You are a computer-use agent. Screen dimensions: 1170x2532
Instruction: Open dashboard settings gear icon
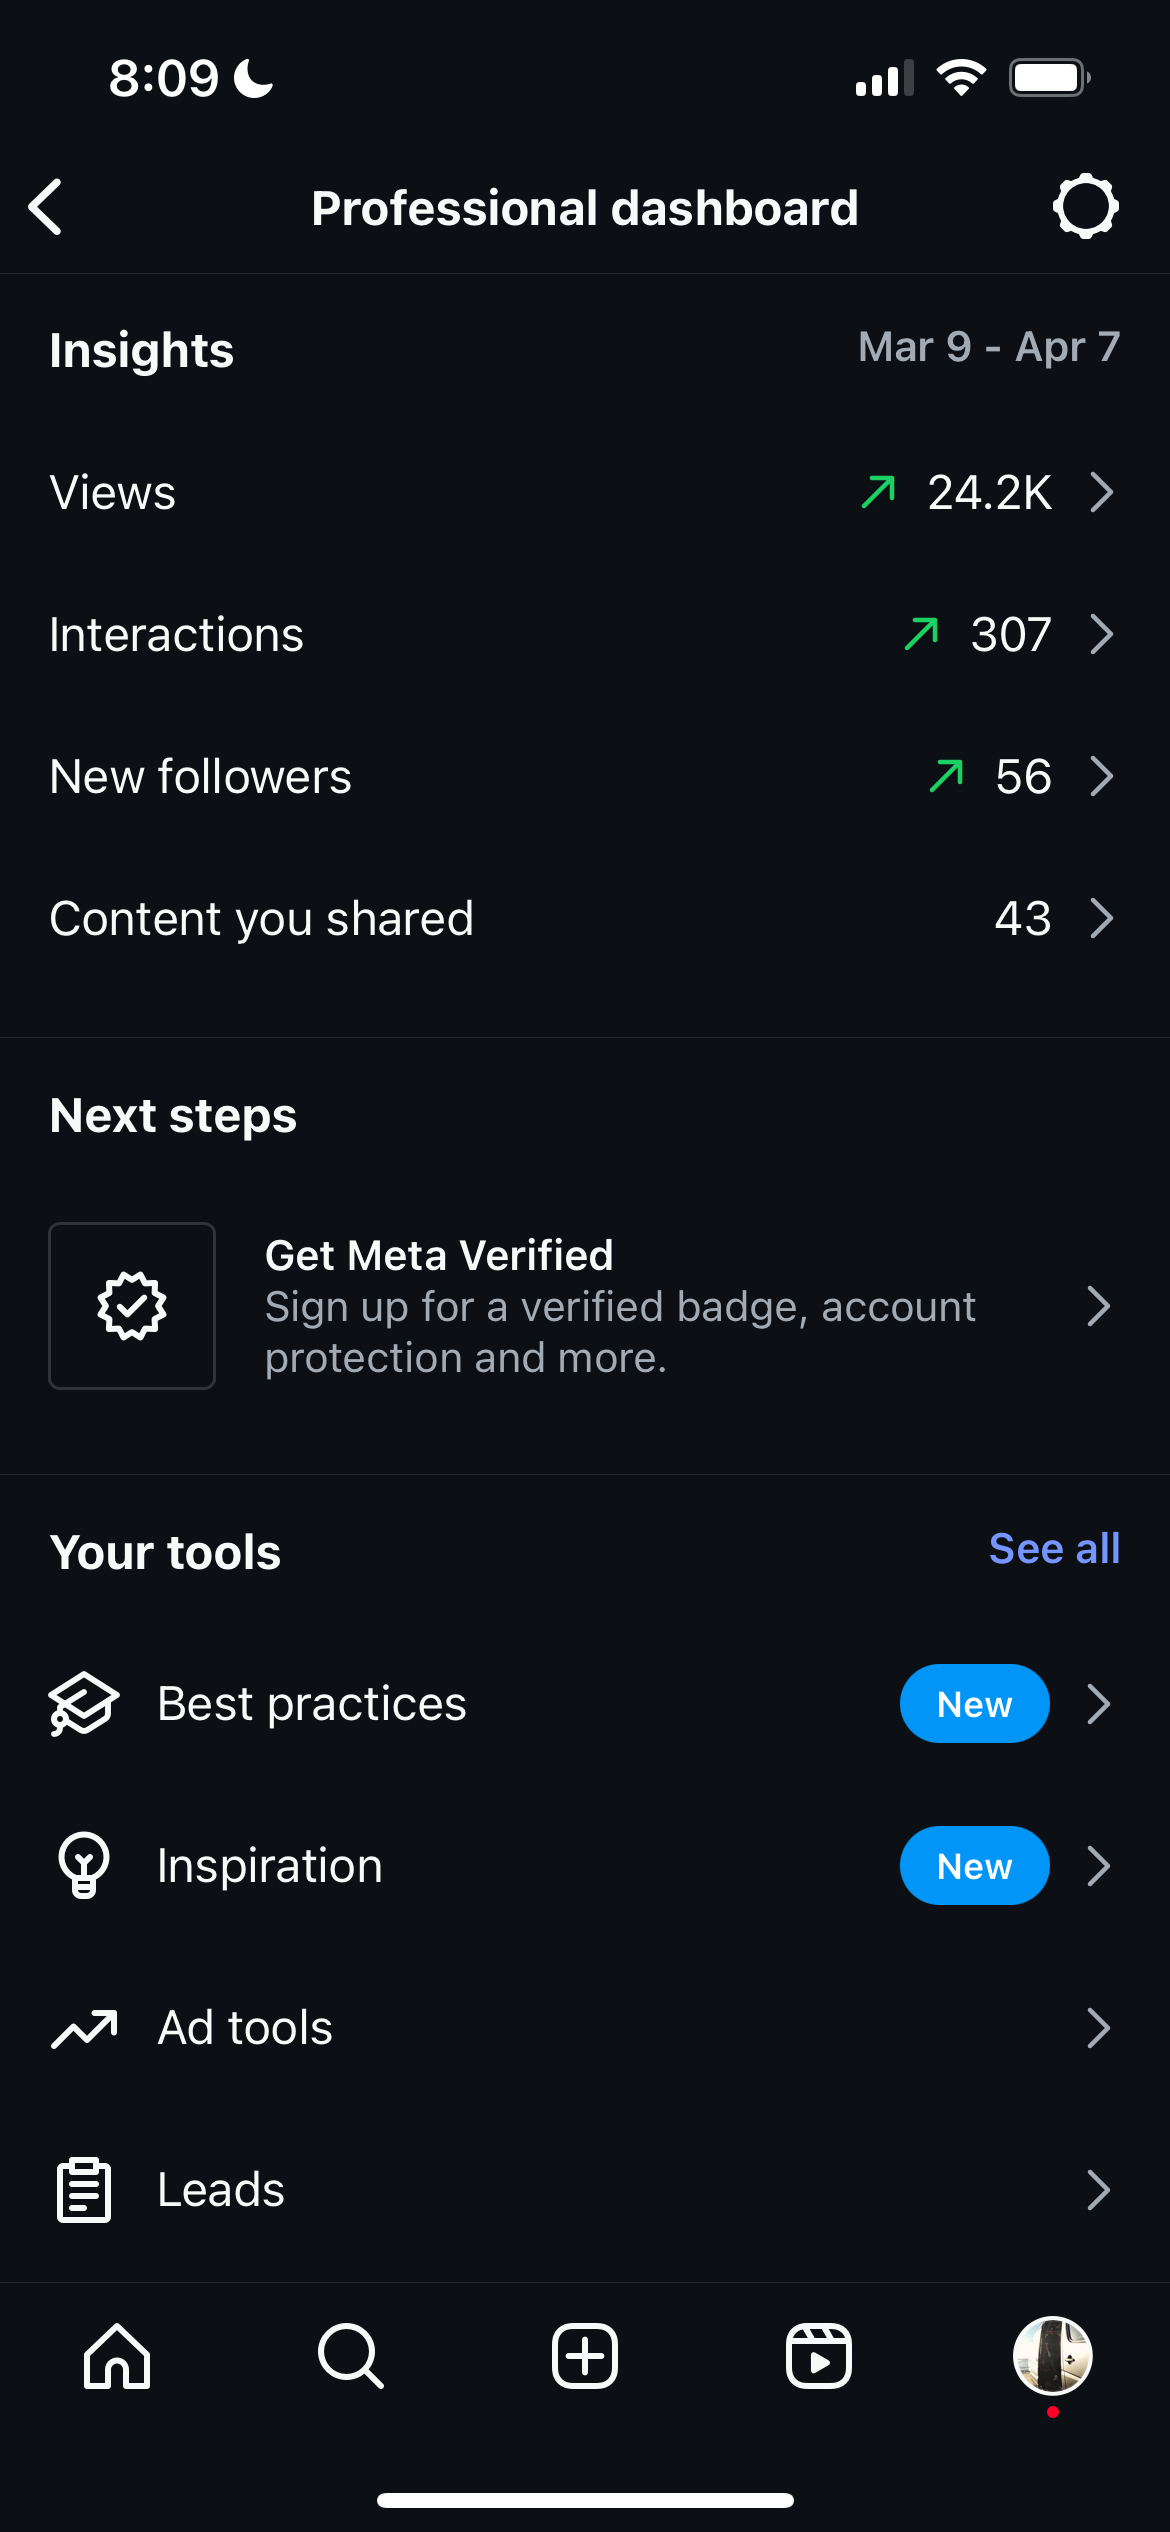[x=1085, y=207]
